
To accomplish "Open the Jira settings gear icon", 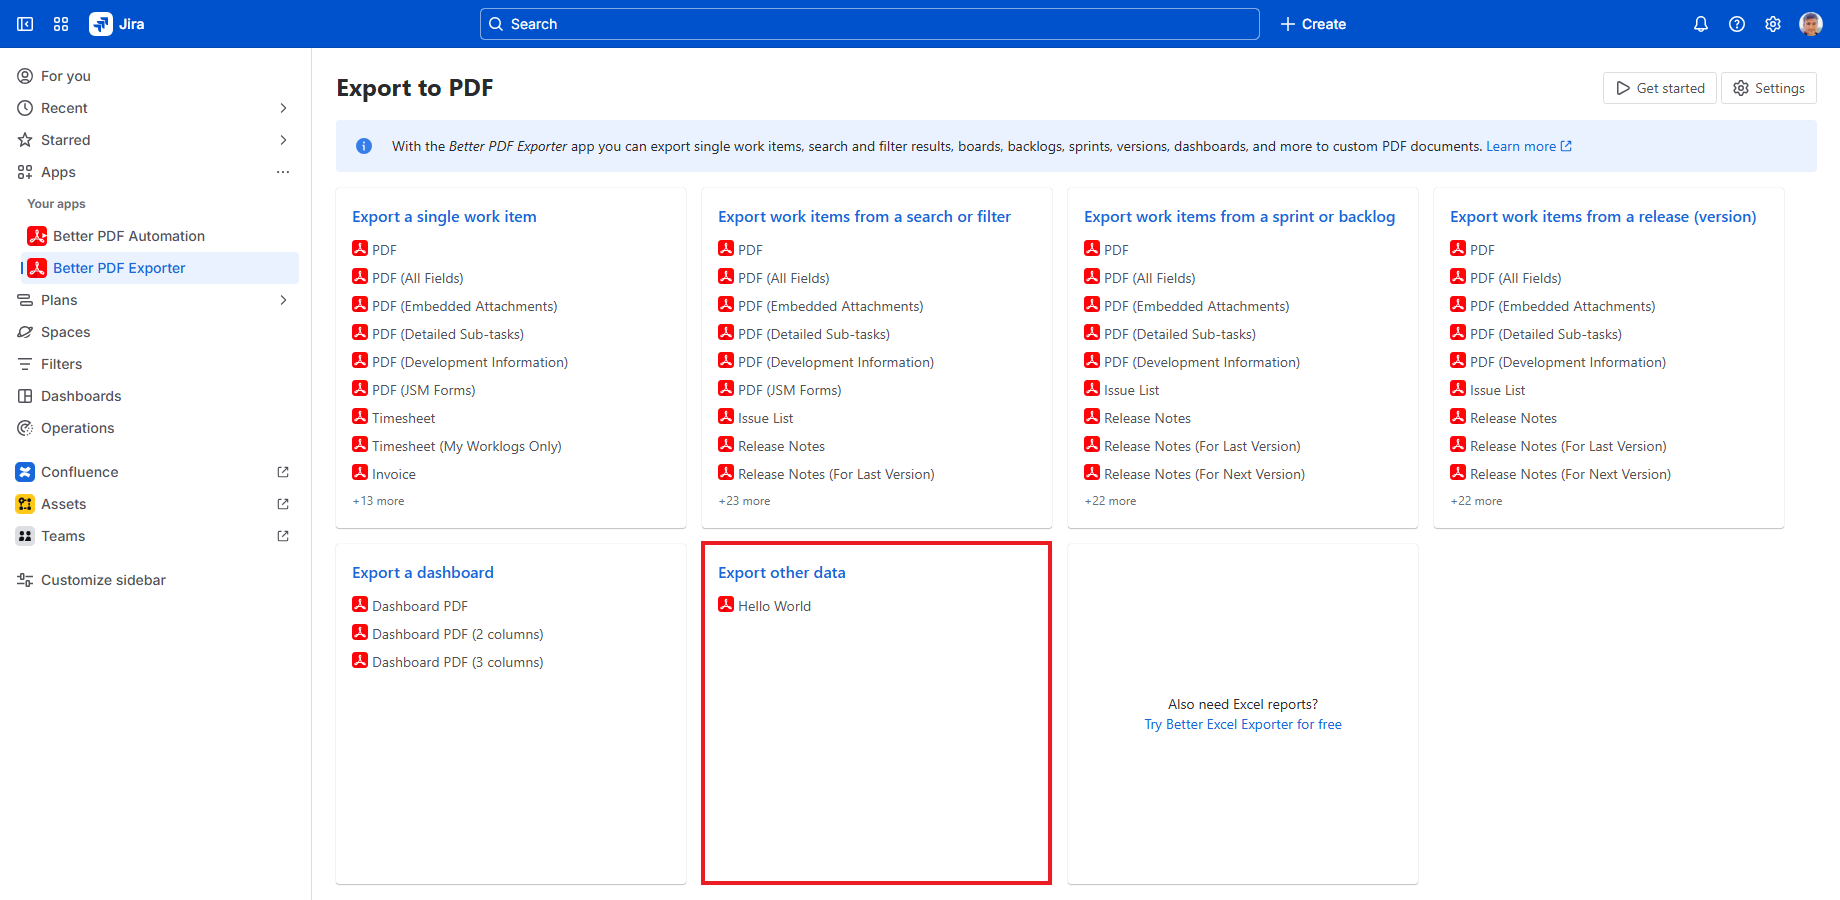I will (1772, 24).
